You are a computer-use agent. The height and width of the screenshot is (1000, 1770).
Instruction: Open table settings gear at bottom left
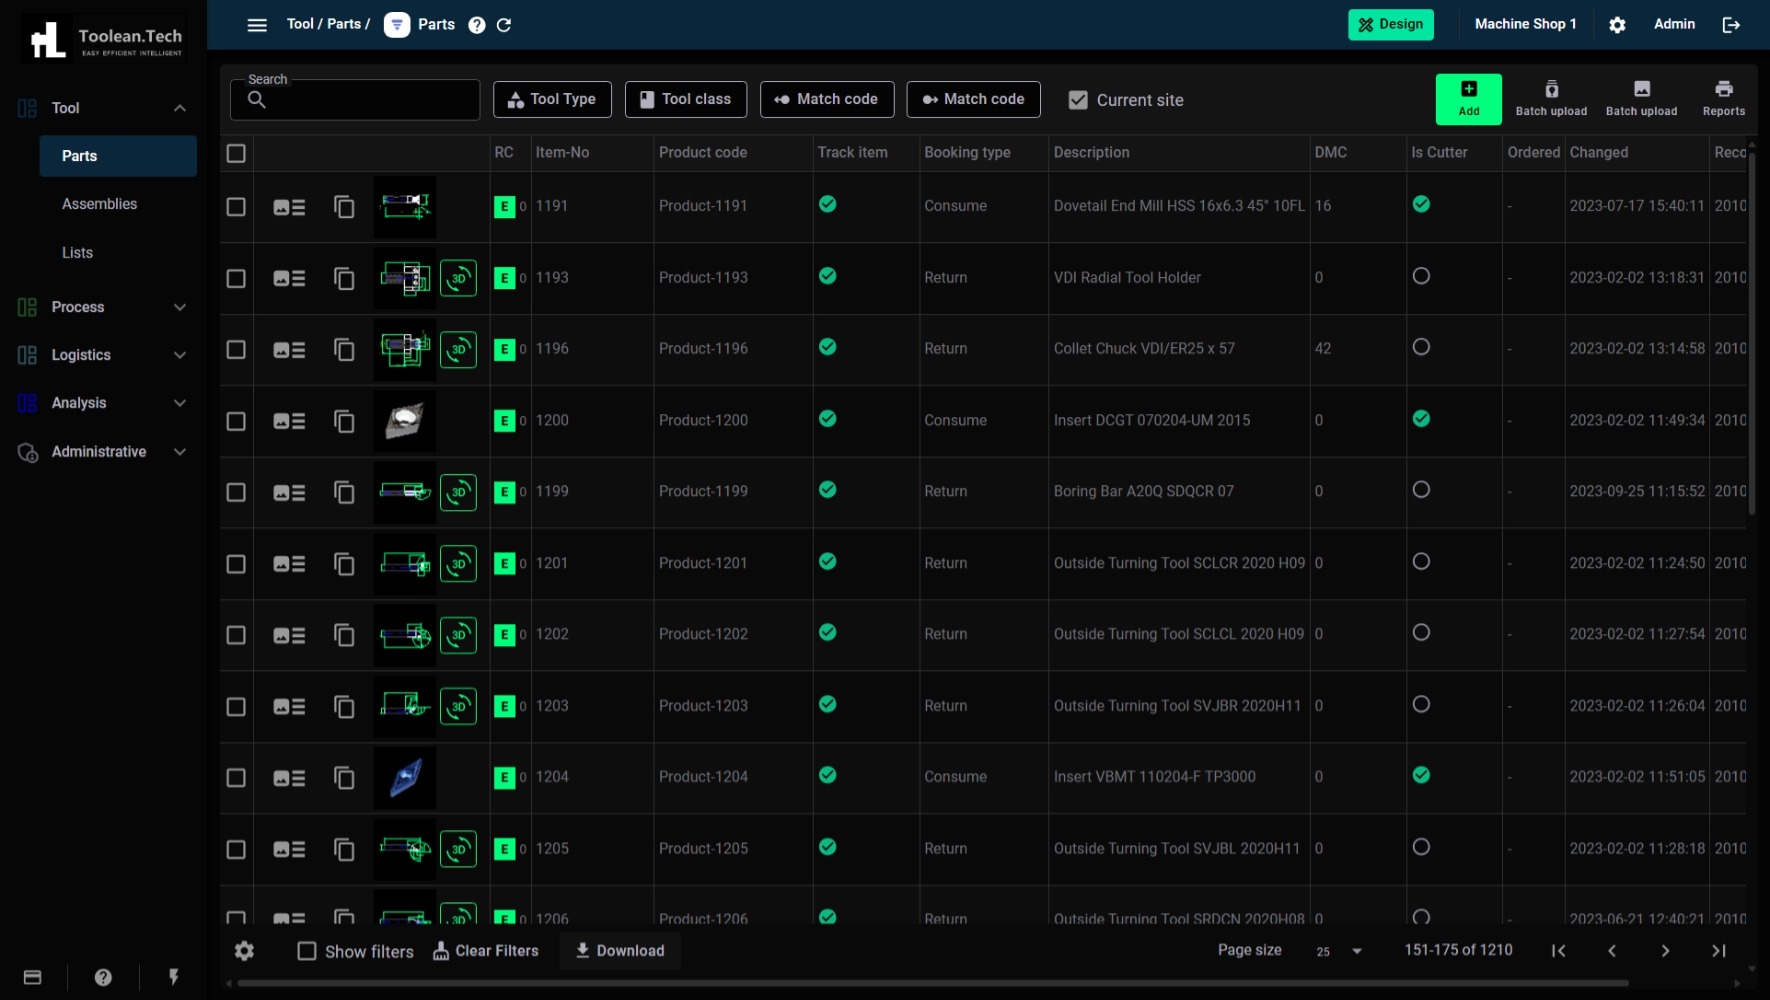pyautogui.click(x=244, y=951)
